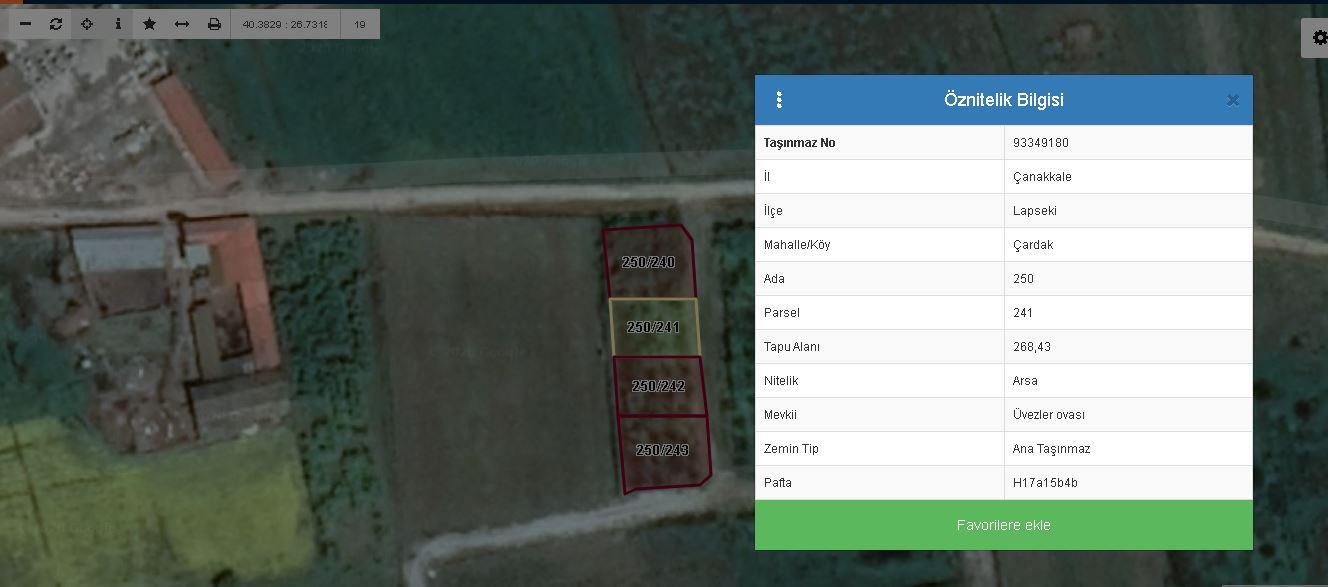The width and height of the screenshot is (1328, 587).
Task: Click the refresh map icon
Action: click(56, 24)
